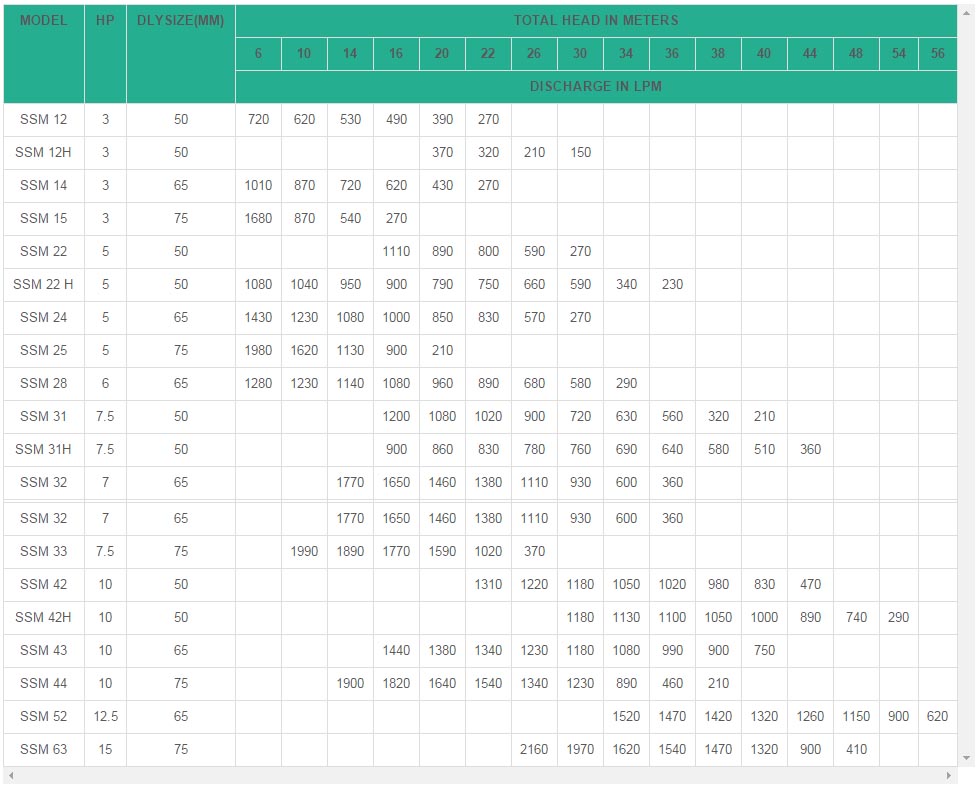Click the horizontal scrollbar track at bottom
The height and width of the screenshot is (800, 980).
pos(480,776)
